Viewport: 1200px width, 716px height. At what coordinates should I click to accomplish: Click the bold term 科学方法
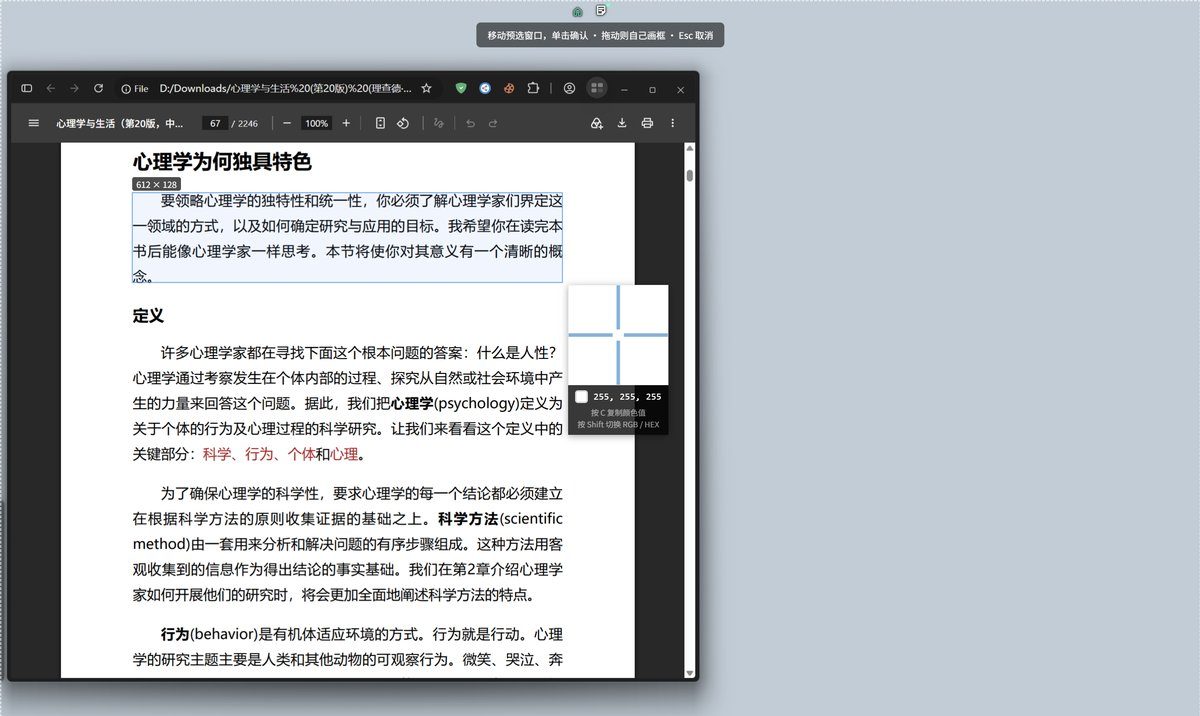point(467,519)
